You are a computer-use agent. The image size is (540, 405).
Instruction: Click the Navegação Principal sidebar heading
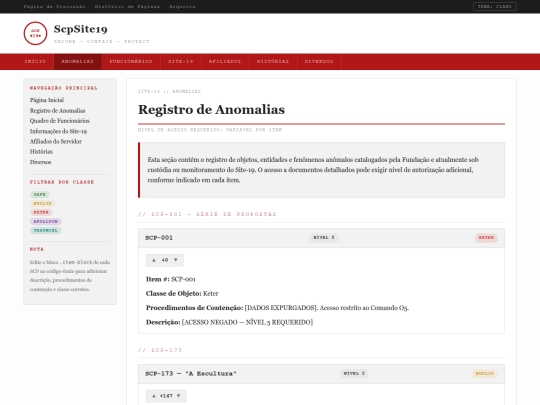[x=64, y=88]
